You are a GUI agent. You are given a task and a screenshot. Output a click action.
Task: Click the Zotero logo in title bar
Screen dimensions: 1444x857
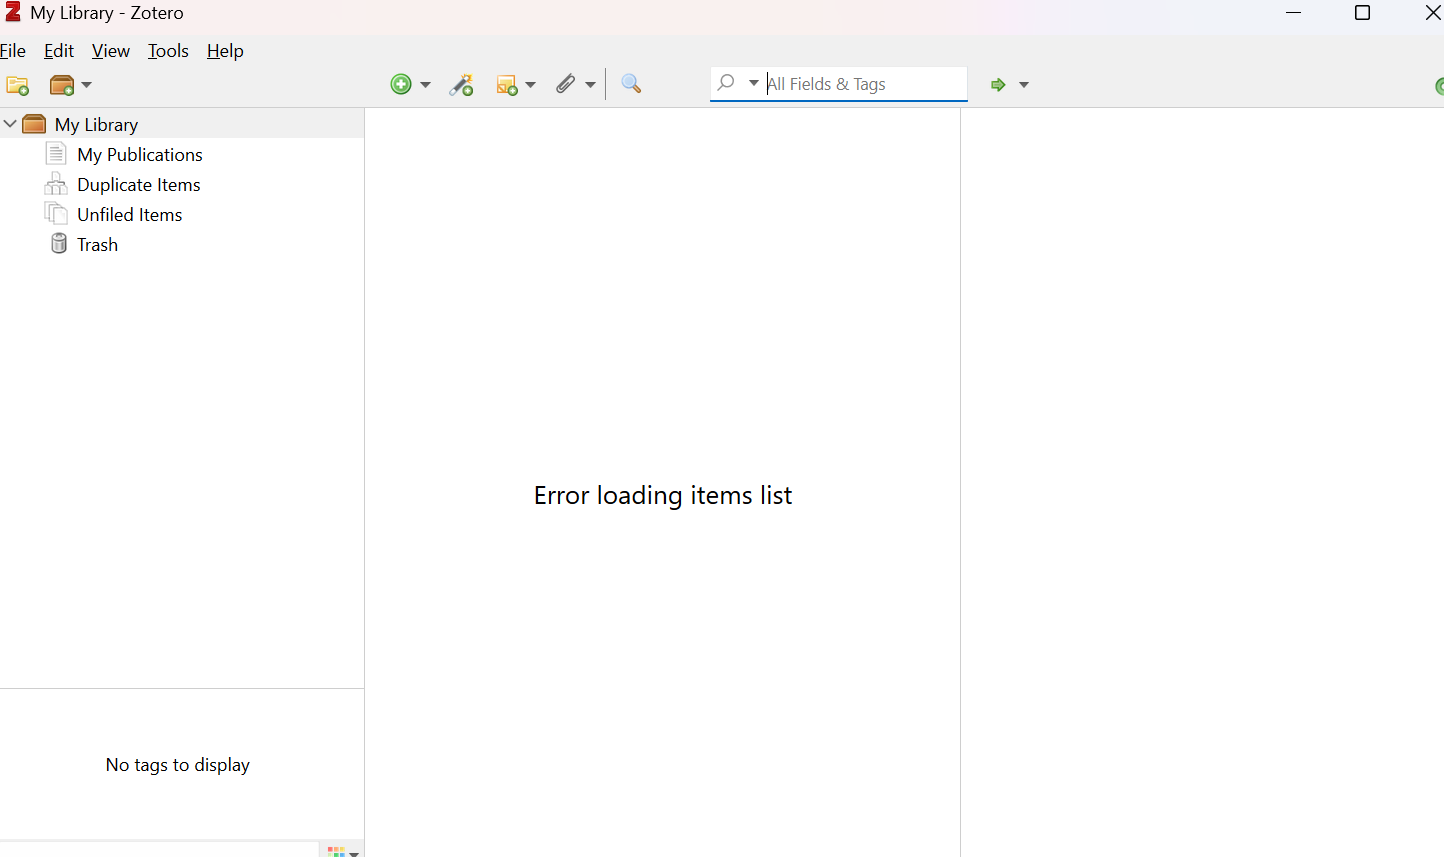click(x=13, y=12)
